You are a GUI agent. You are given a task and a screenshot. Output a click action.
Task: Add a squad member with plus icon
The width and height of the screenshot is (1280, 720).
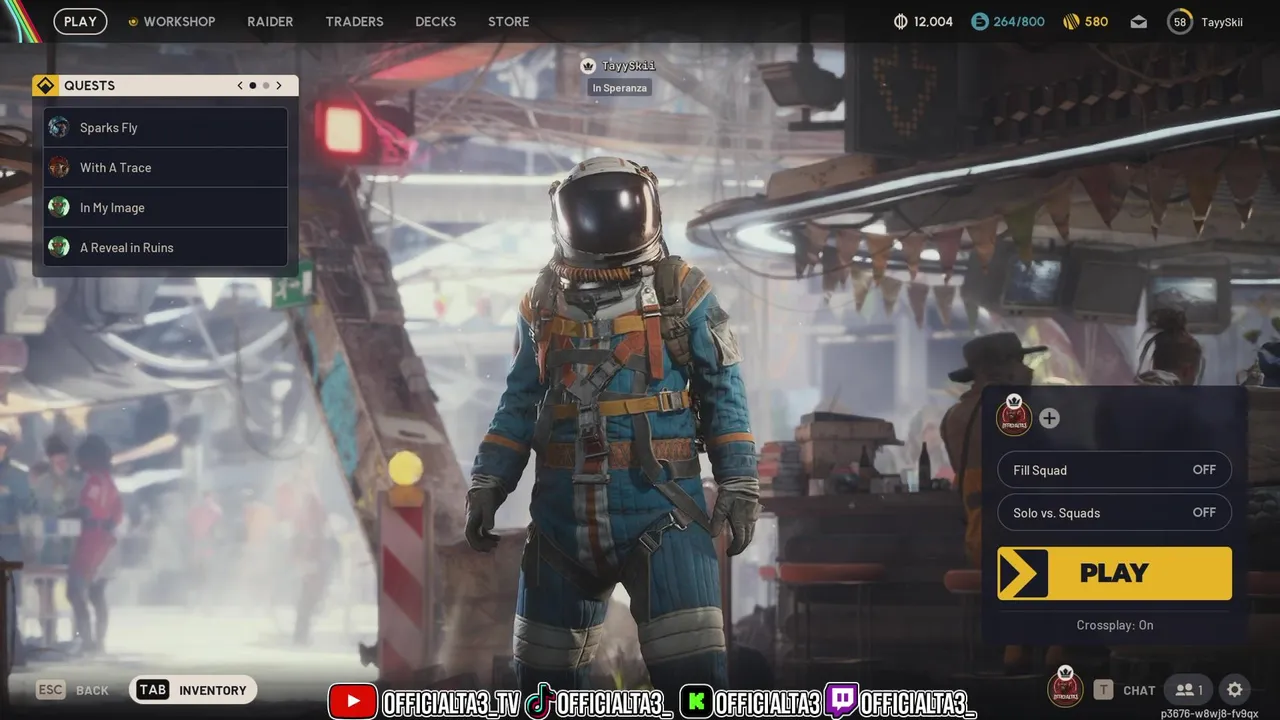coord(1049,418)
